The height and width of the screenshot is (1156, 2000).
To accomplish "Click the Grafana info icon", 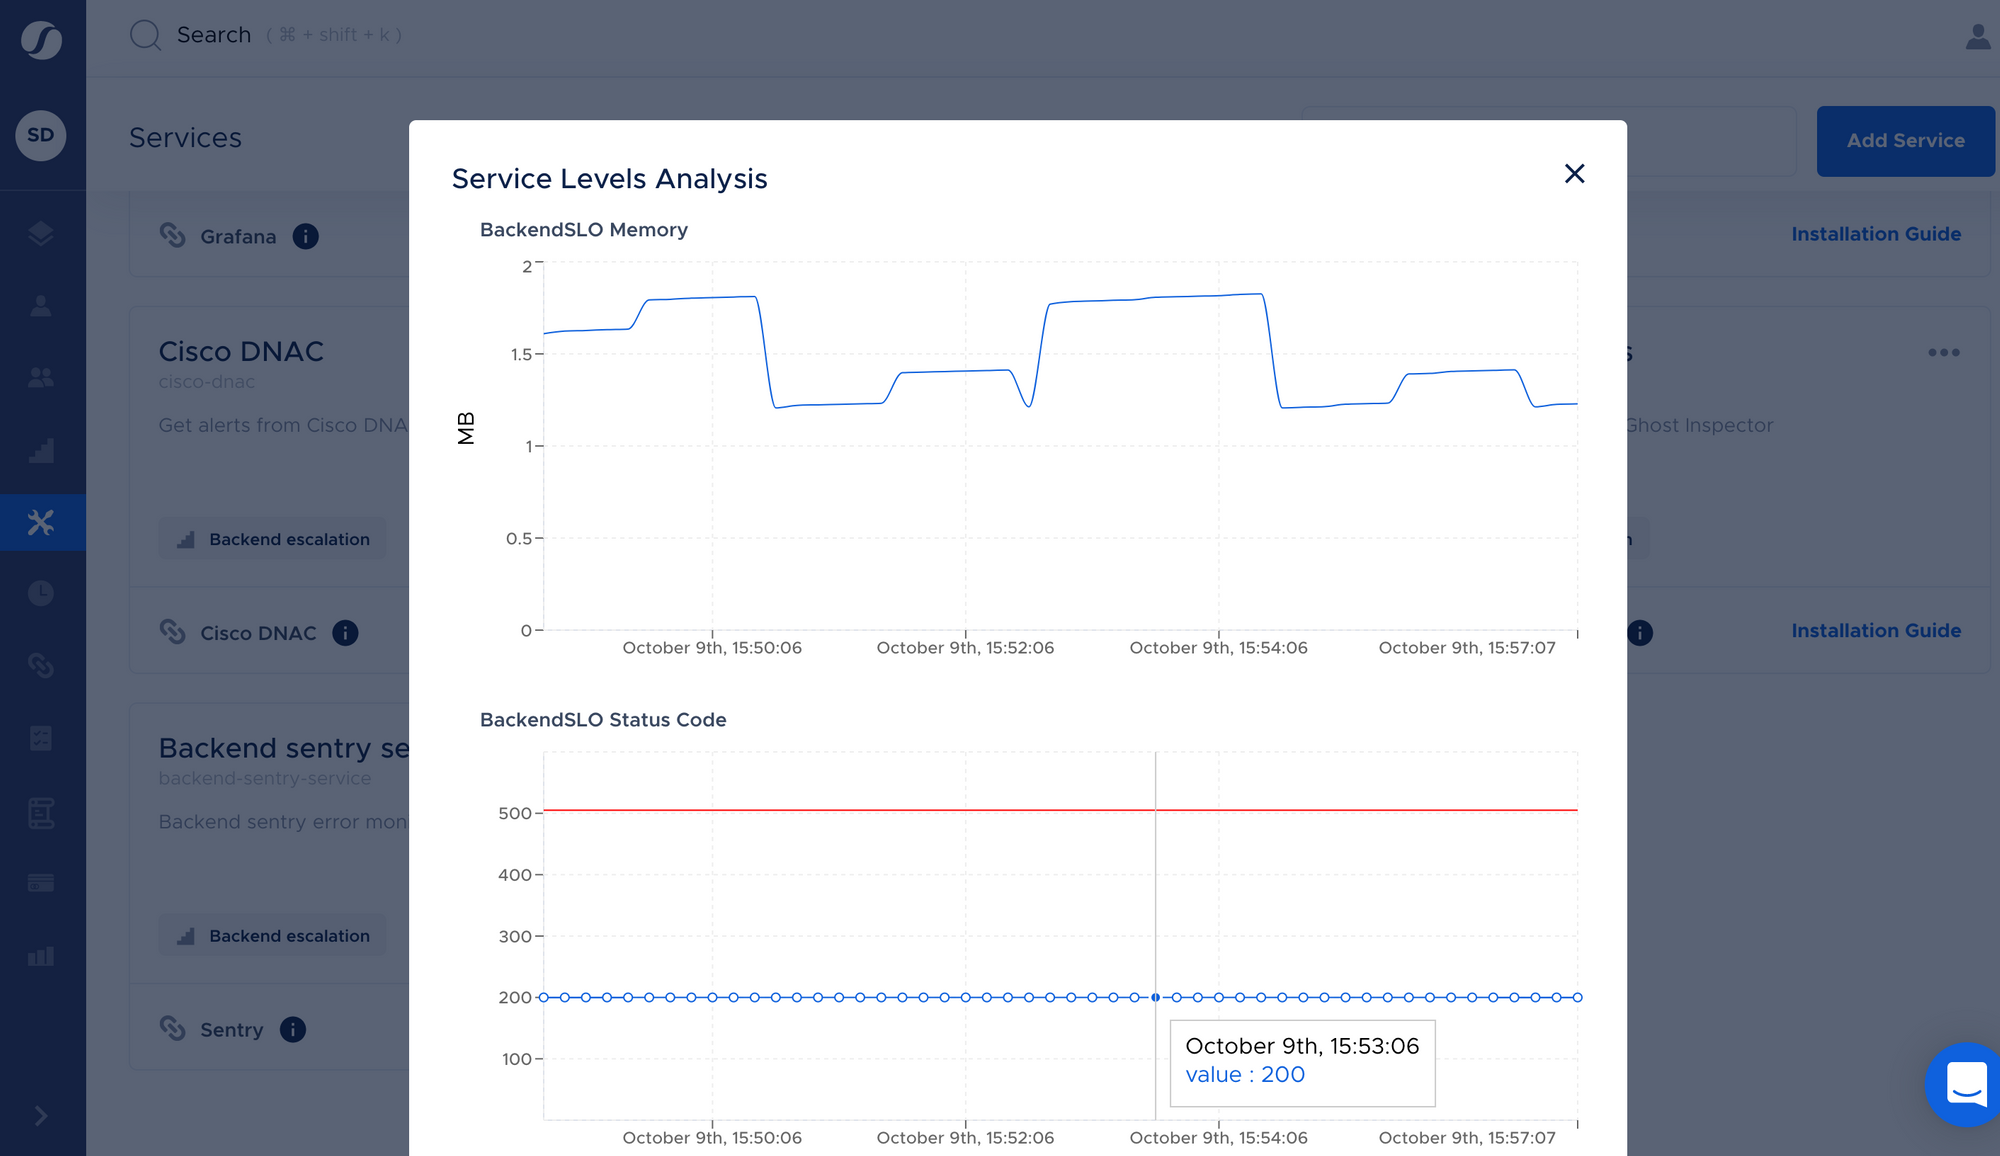I will (305, 236).
